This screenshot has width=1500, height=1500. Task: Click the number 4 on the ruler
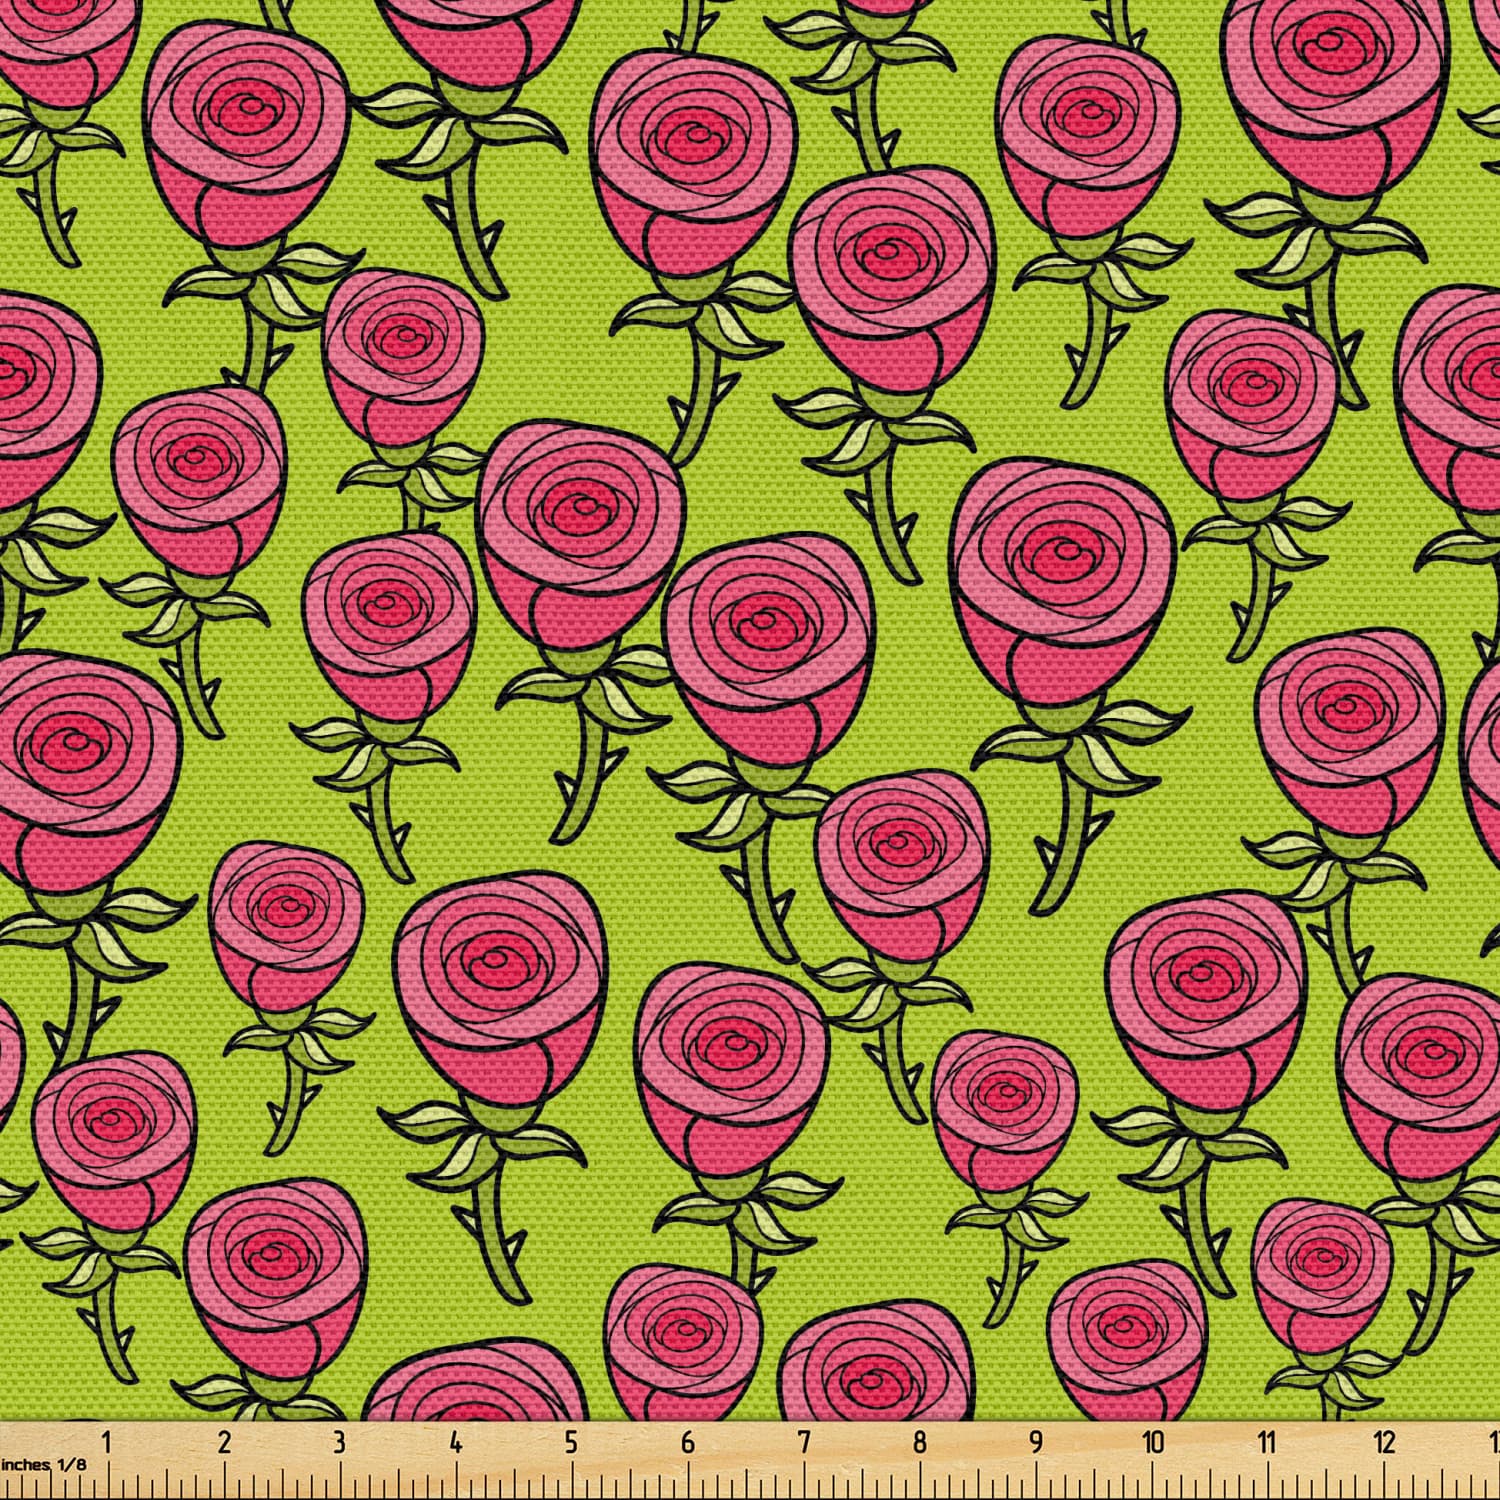click(x=456, y=1443)
